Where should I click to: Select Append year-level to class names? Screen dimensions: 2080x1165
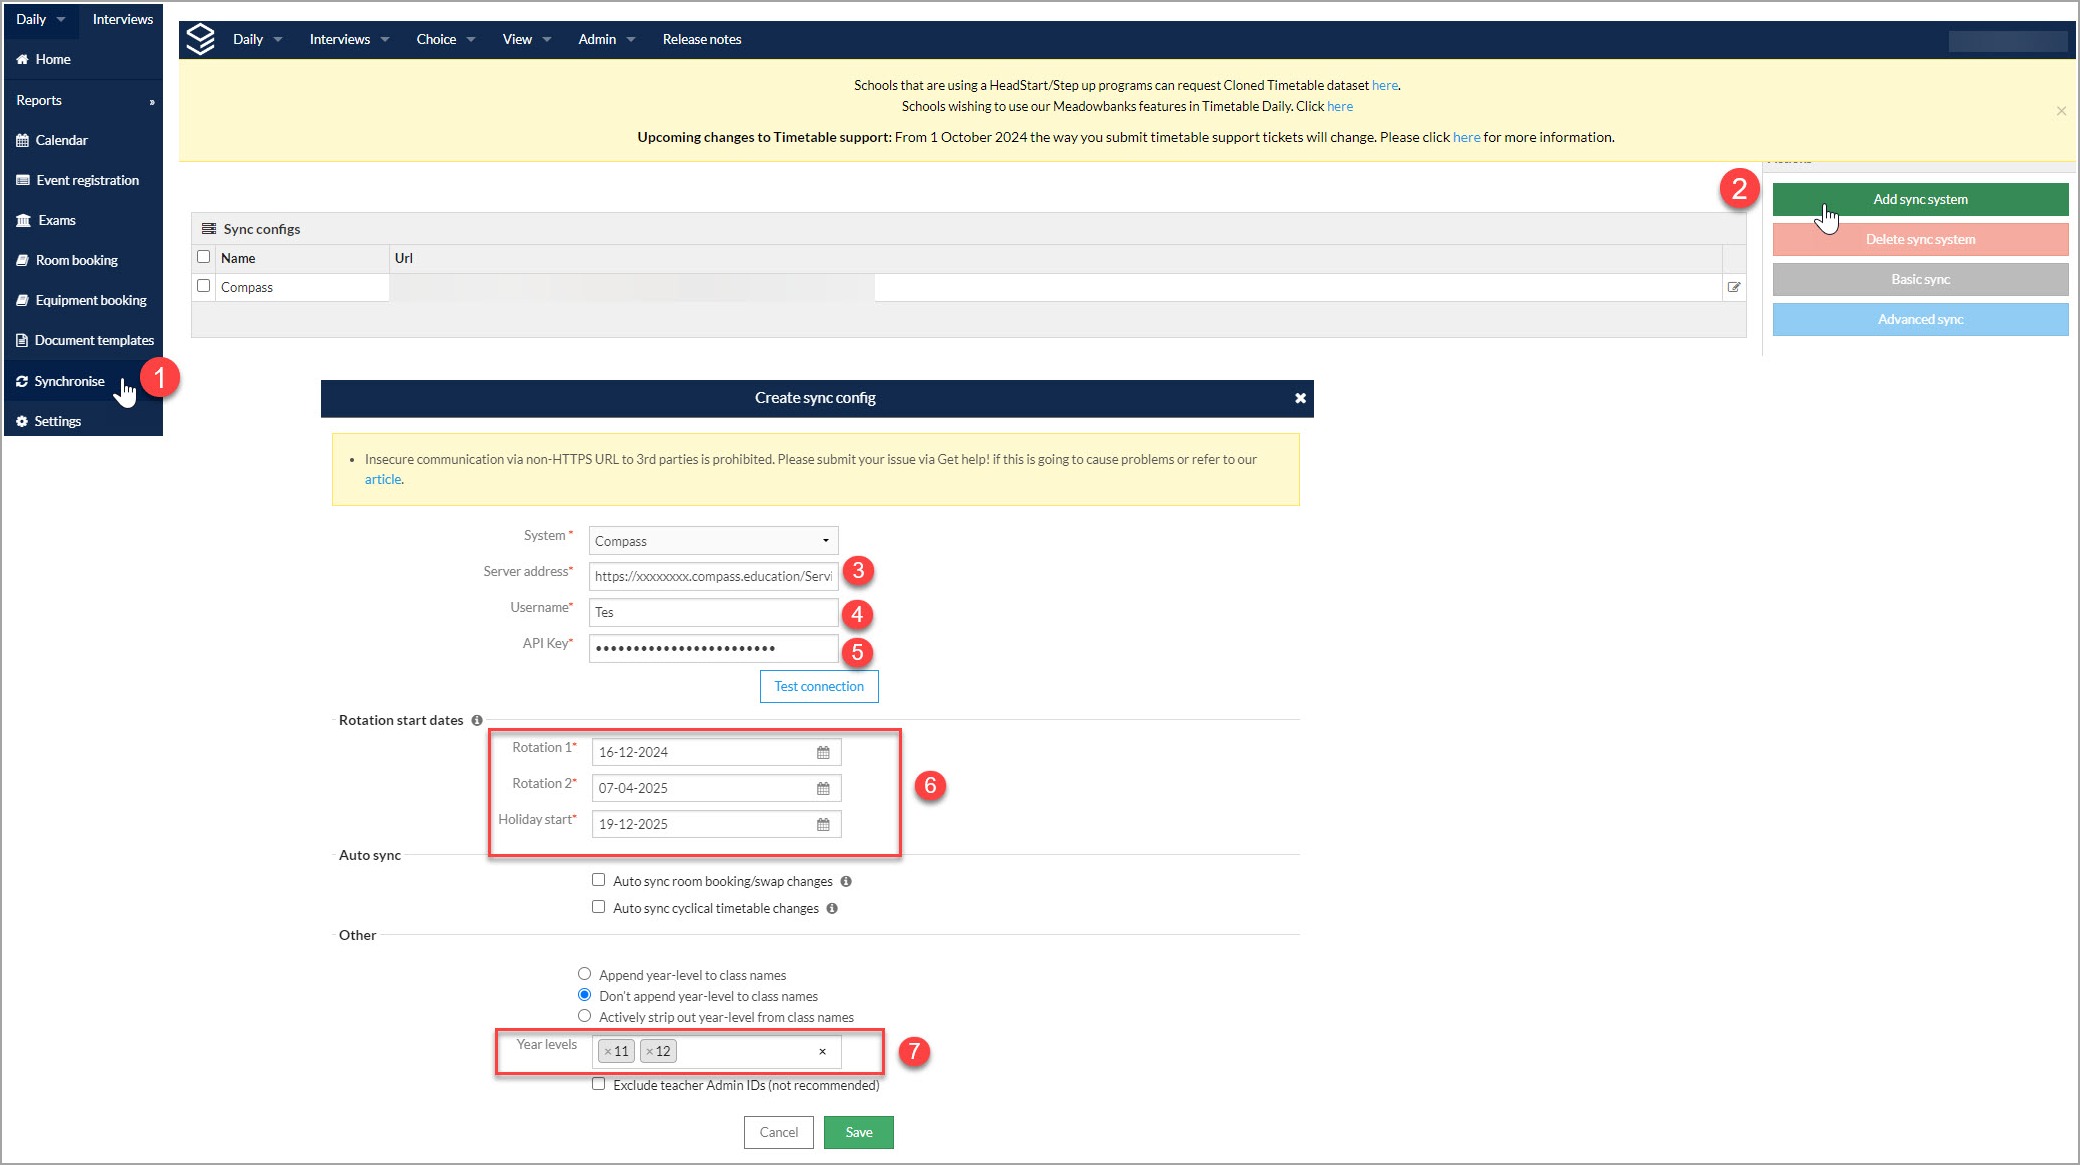585,974
